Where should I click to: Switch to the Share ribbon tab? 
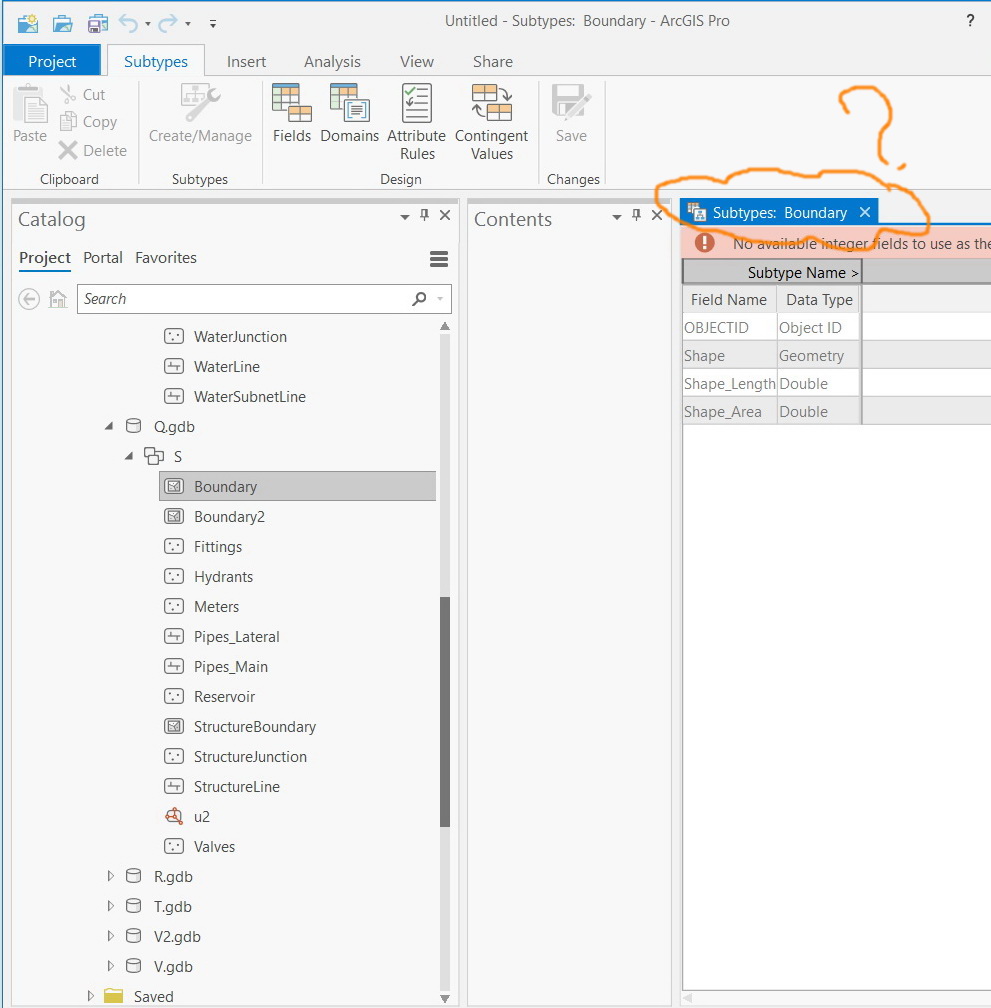(493, 61)
